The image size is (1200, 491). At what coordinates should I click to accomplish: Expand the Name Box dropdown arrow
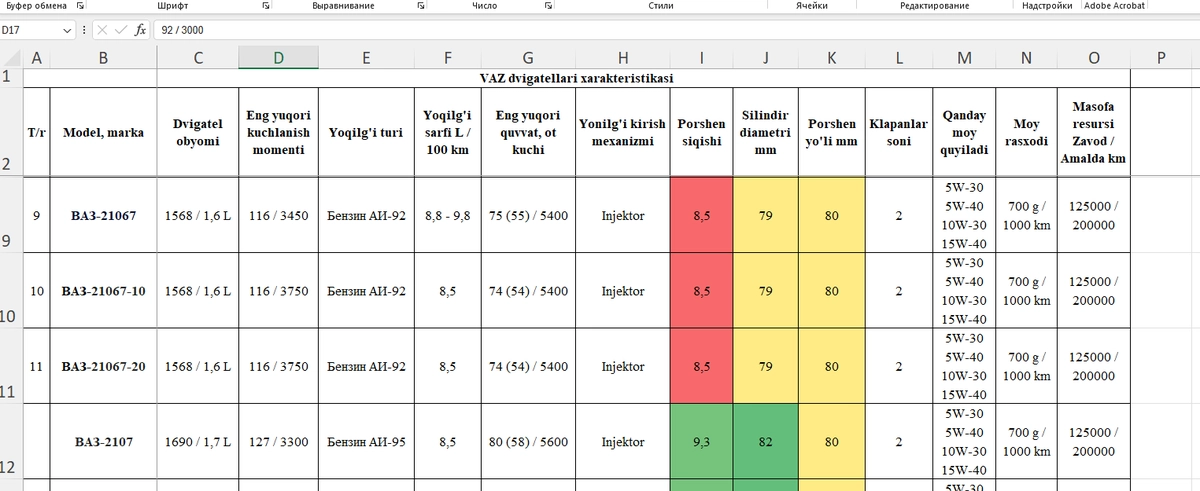(x=67, y=31)
